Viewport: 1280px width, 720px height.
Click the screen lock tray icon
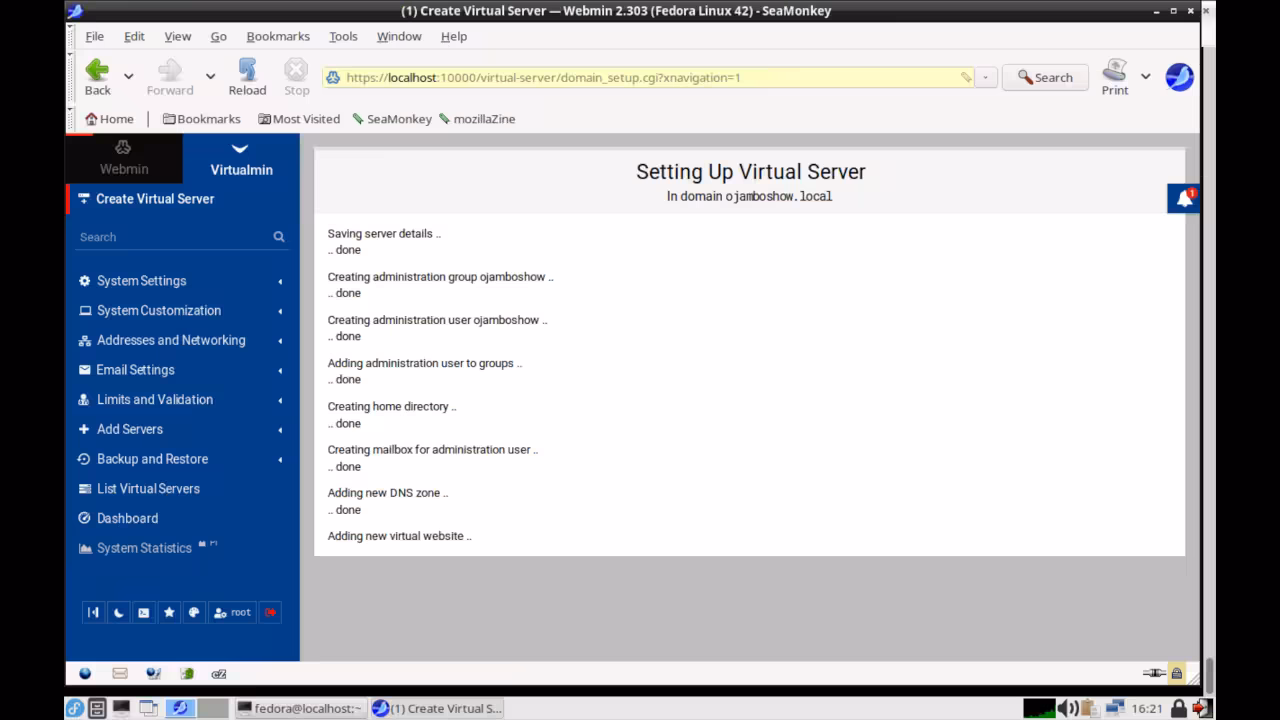coord(1178,708)
